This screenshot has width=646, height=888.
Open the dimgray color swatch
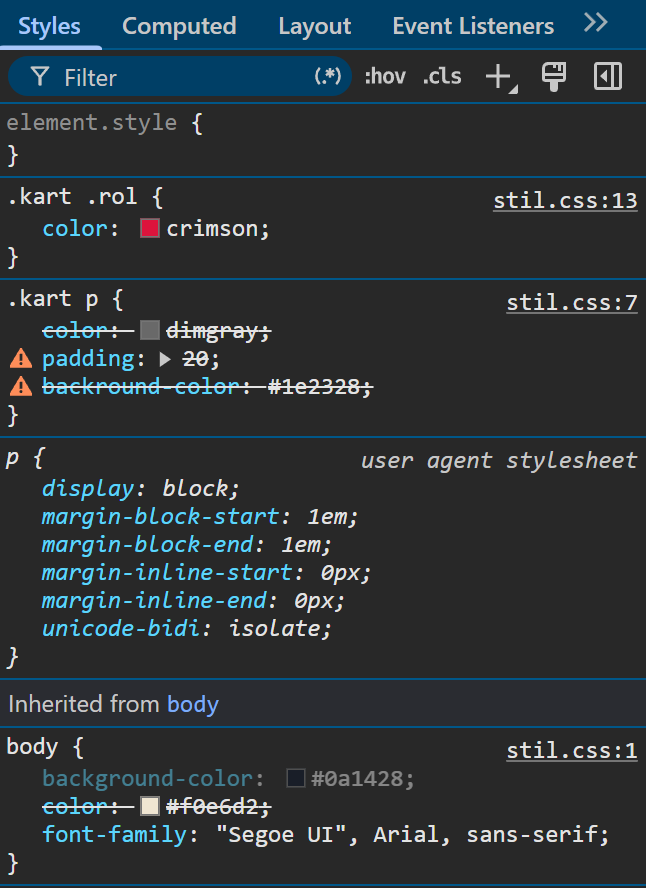click(x=149, y=330)
